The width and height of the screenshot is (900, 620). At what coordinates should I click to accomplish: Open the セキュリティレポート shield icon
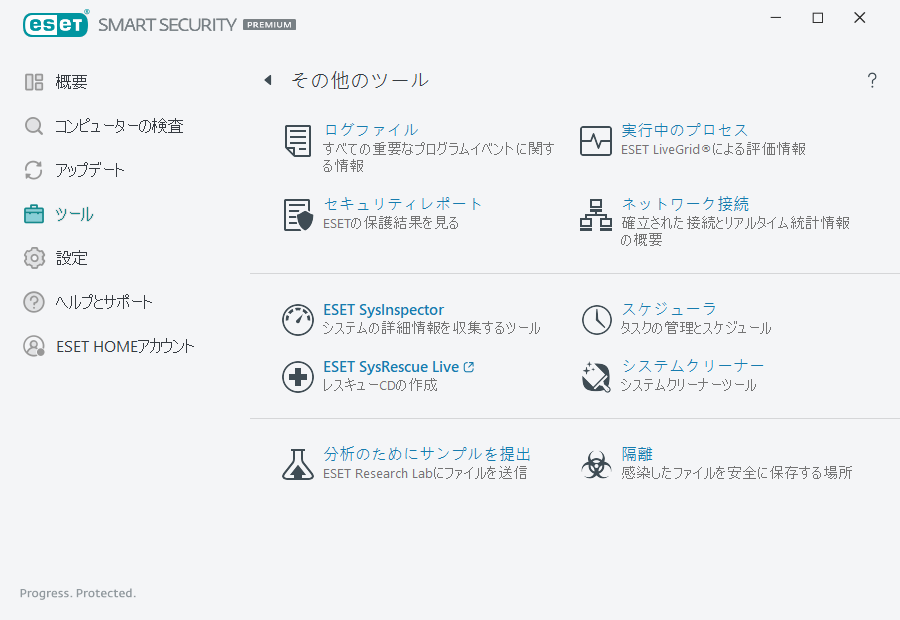pos(297,214)
